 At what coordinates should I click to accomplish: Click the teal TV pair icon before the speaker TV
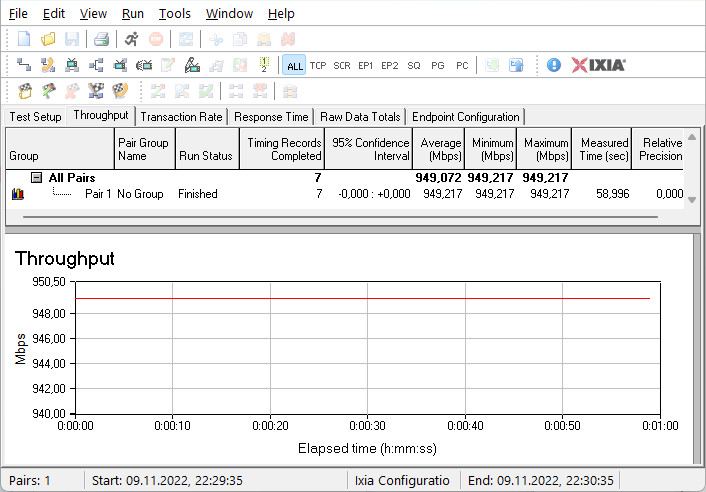click(120, 65)
